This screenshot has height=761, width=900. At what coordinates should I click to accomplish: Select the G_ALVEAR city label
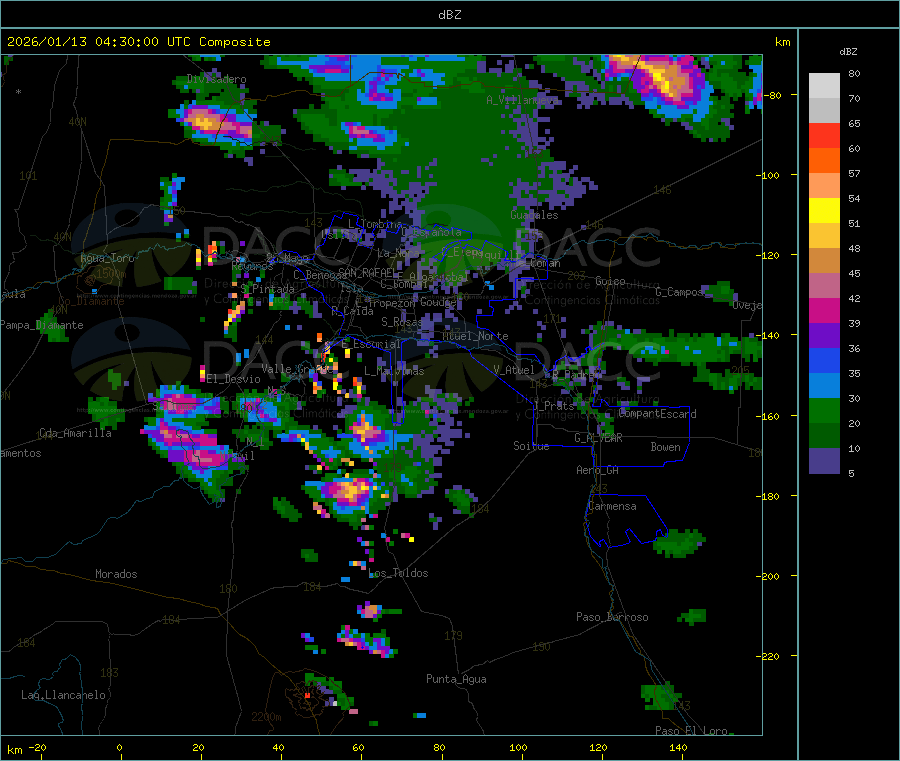tap(598, 438)
